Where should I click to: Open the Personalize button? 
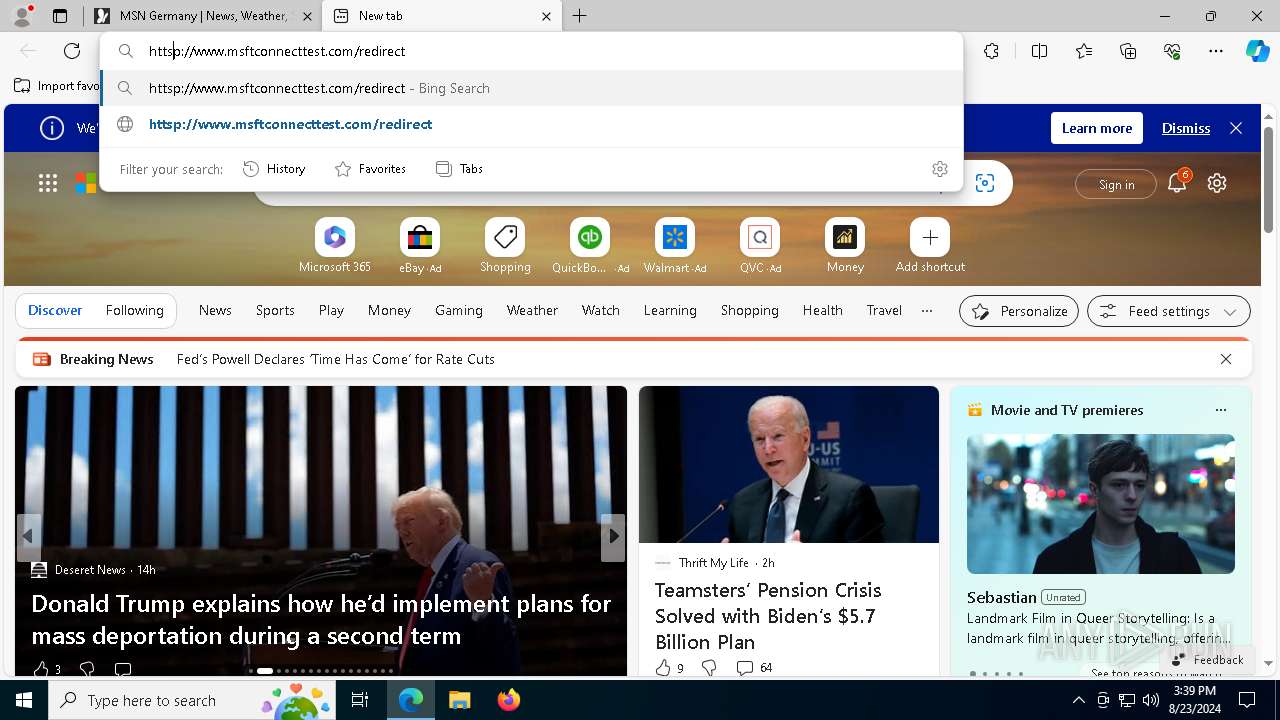(1019, 311)
